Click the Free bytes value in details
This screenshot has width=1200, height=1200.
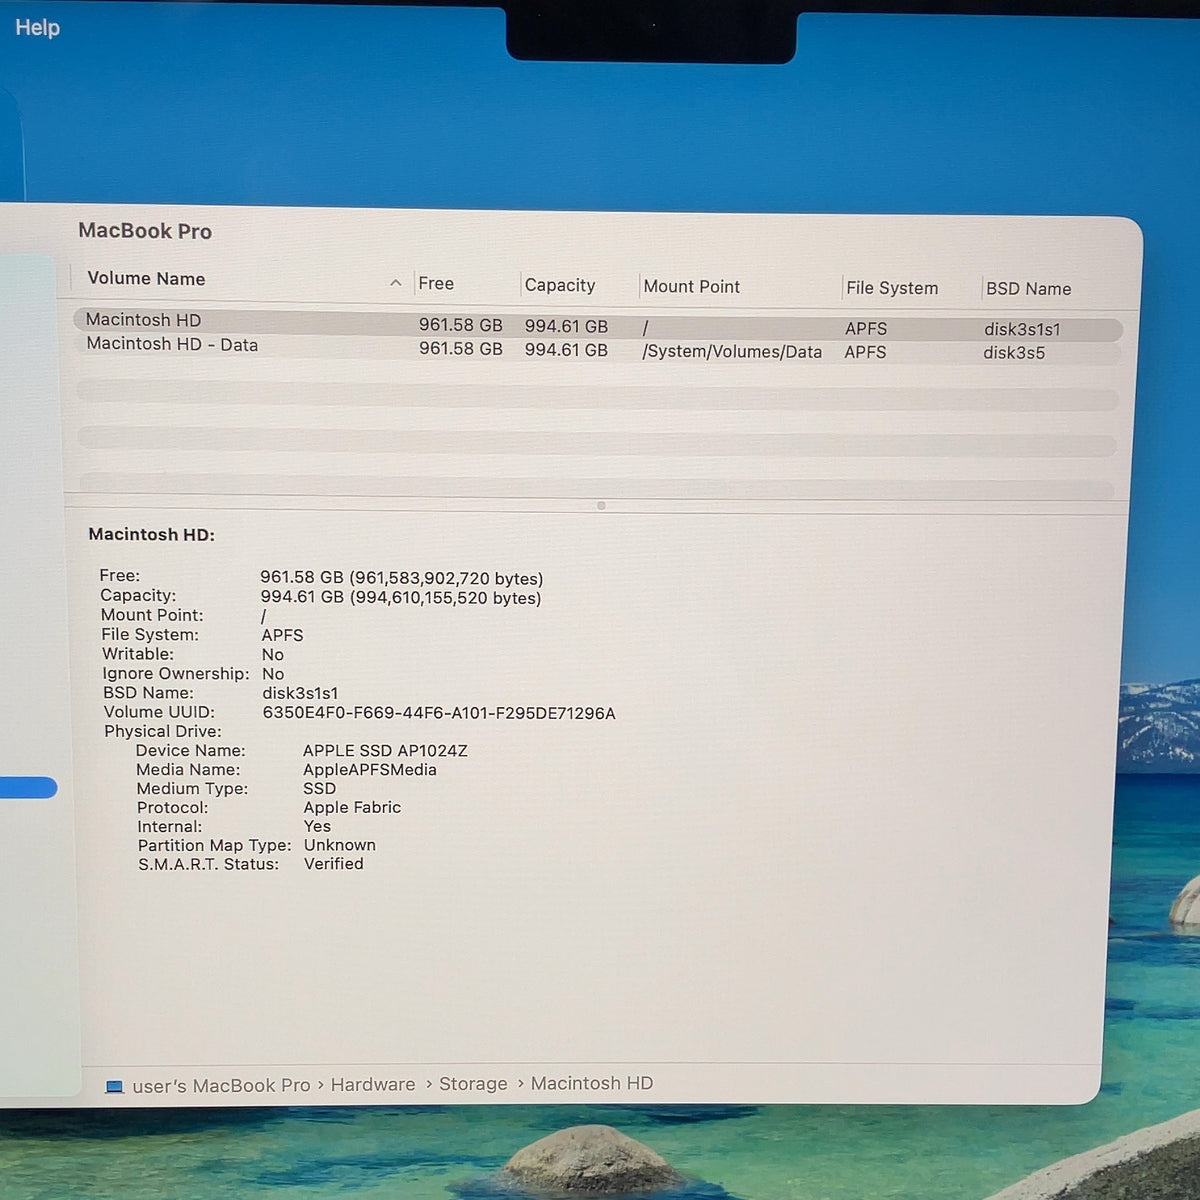point(402,578)
